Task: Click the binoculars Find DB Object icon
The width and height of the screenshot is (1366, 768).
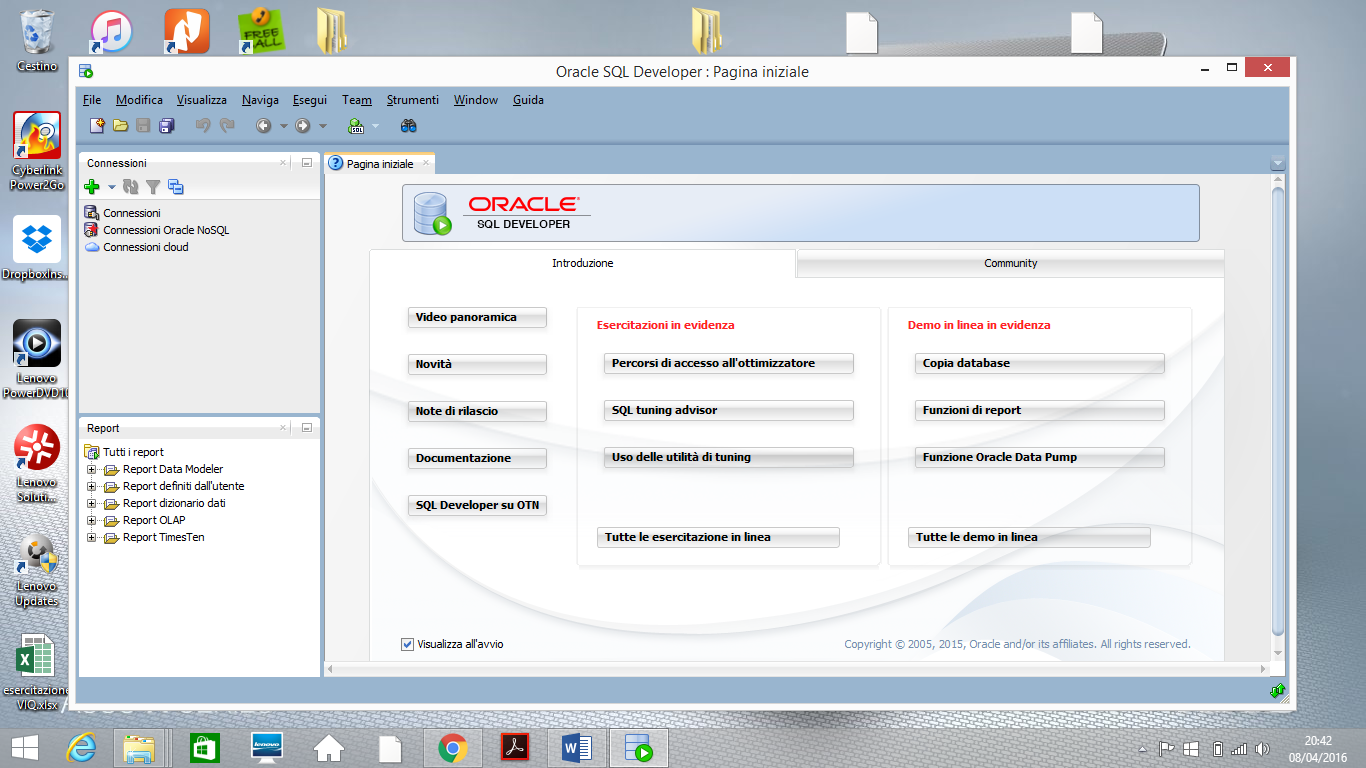Action: [408, 126]
